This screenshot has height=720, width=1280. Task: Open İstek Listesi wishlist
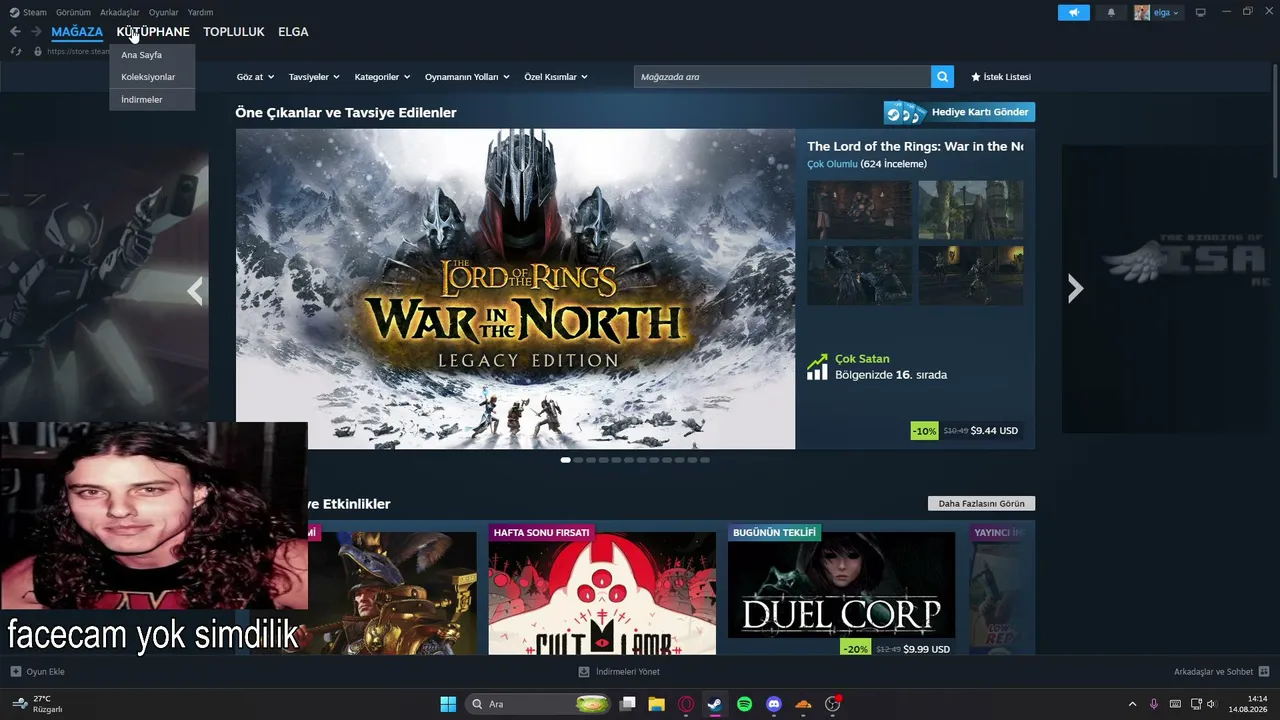coord(1001,77)
